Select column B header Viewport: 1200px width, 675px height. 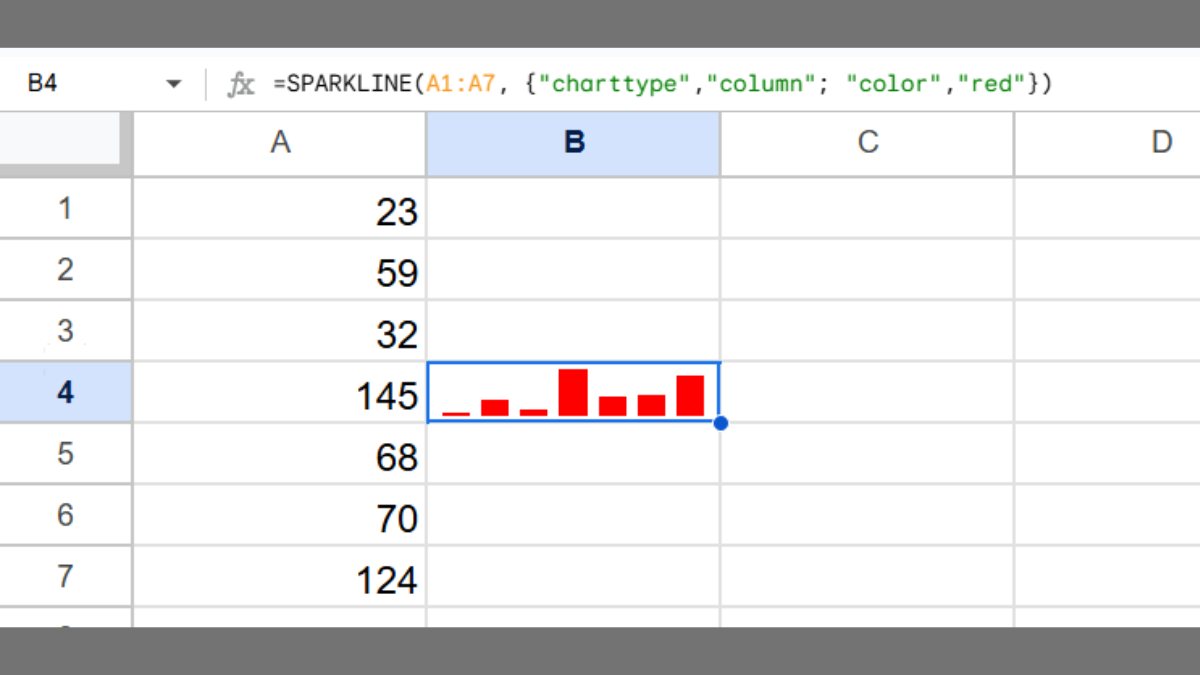point(573,143)
